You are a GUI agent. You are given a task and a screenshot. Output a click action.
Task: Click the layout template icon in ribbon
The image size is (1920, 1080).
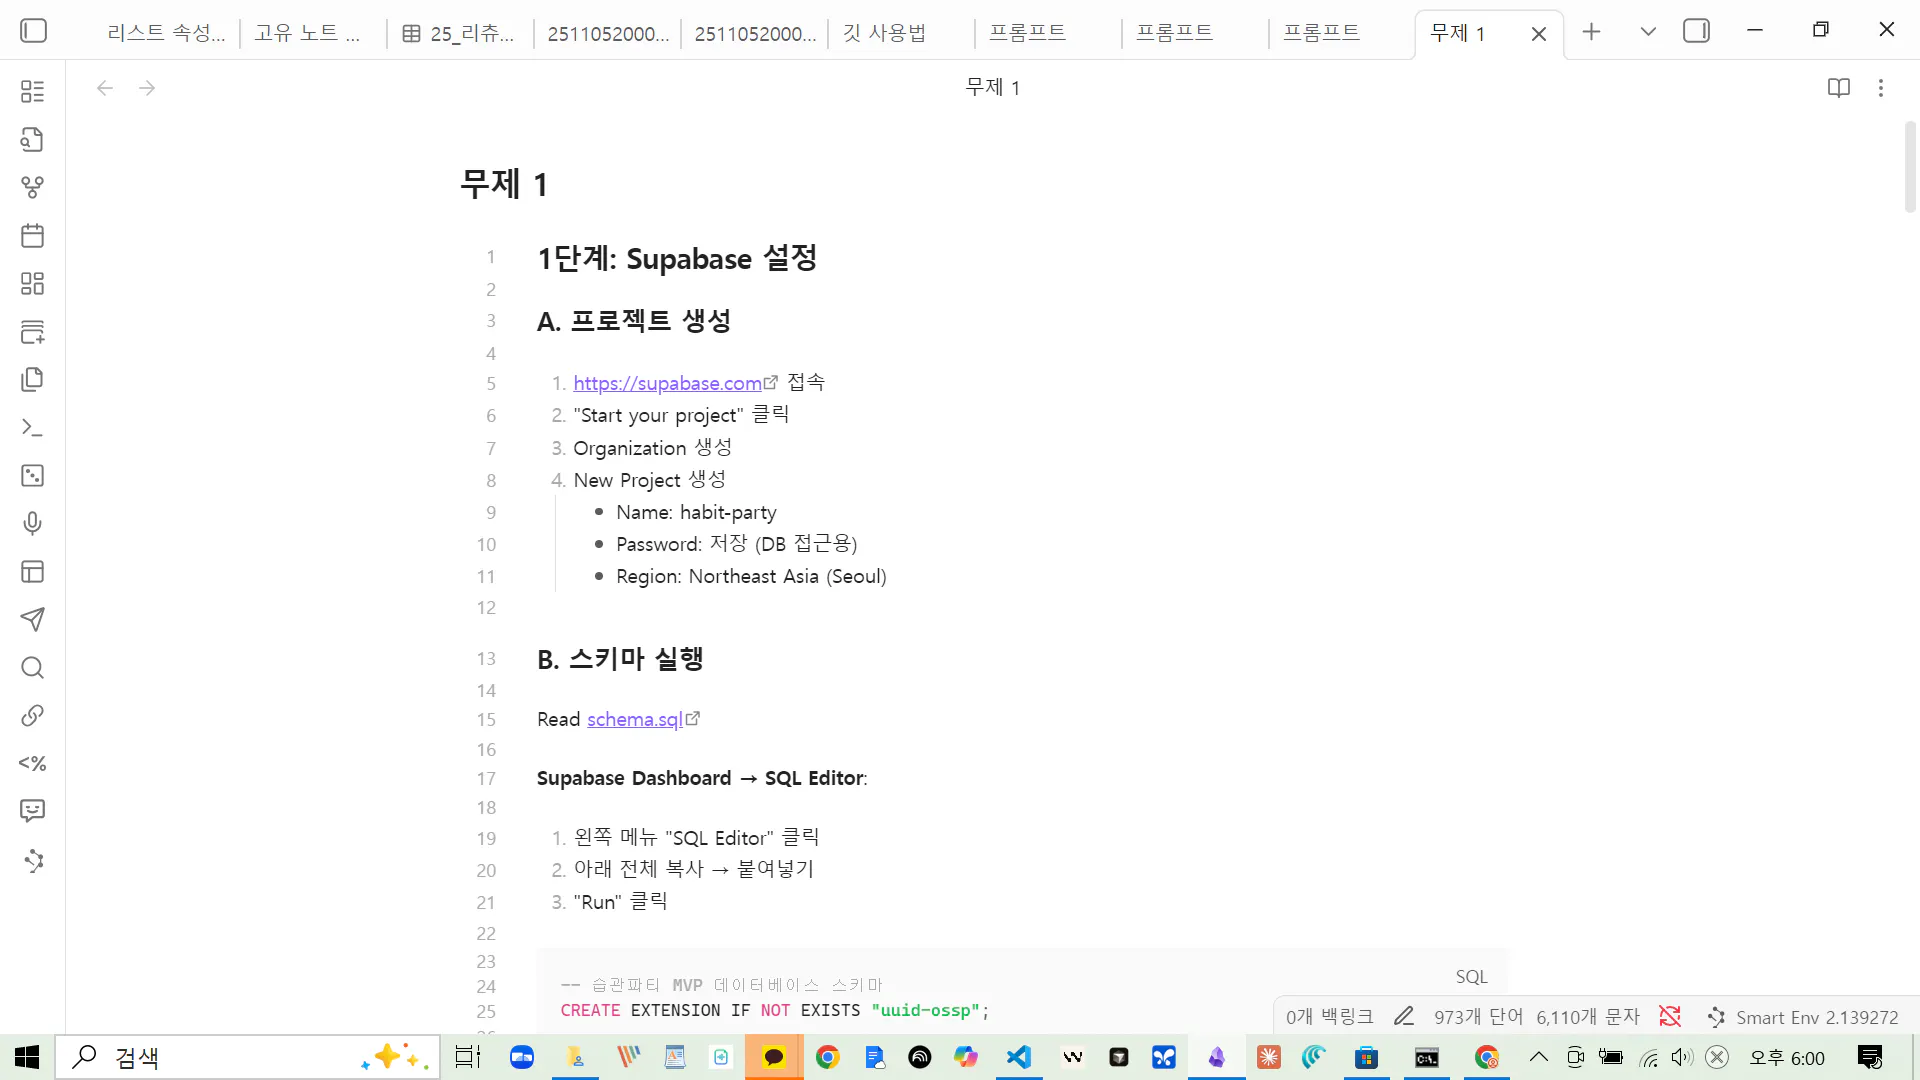[32, 571]
